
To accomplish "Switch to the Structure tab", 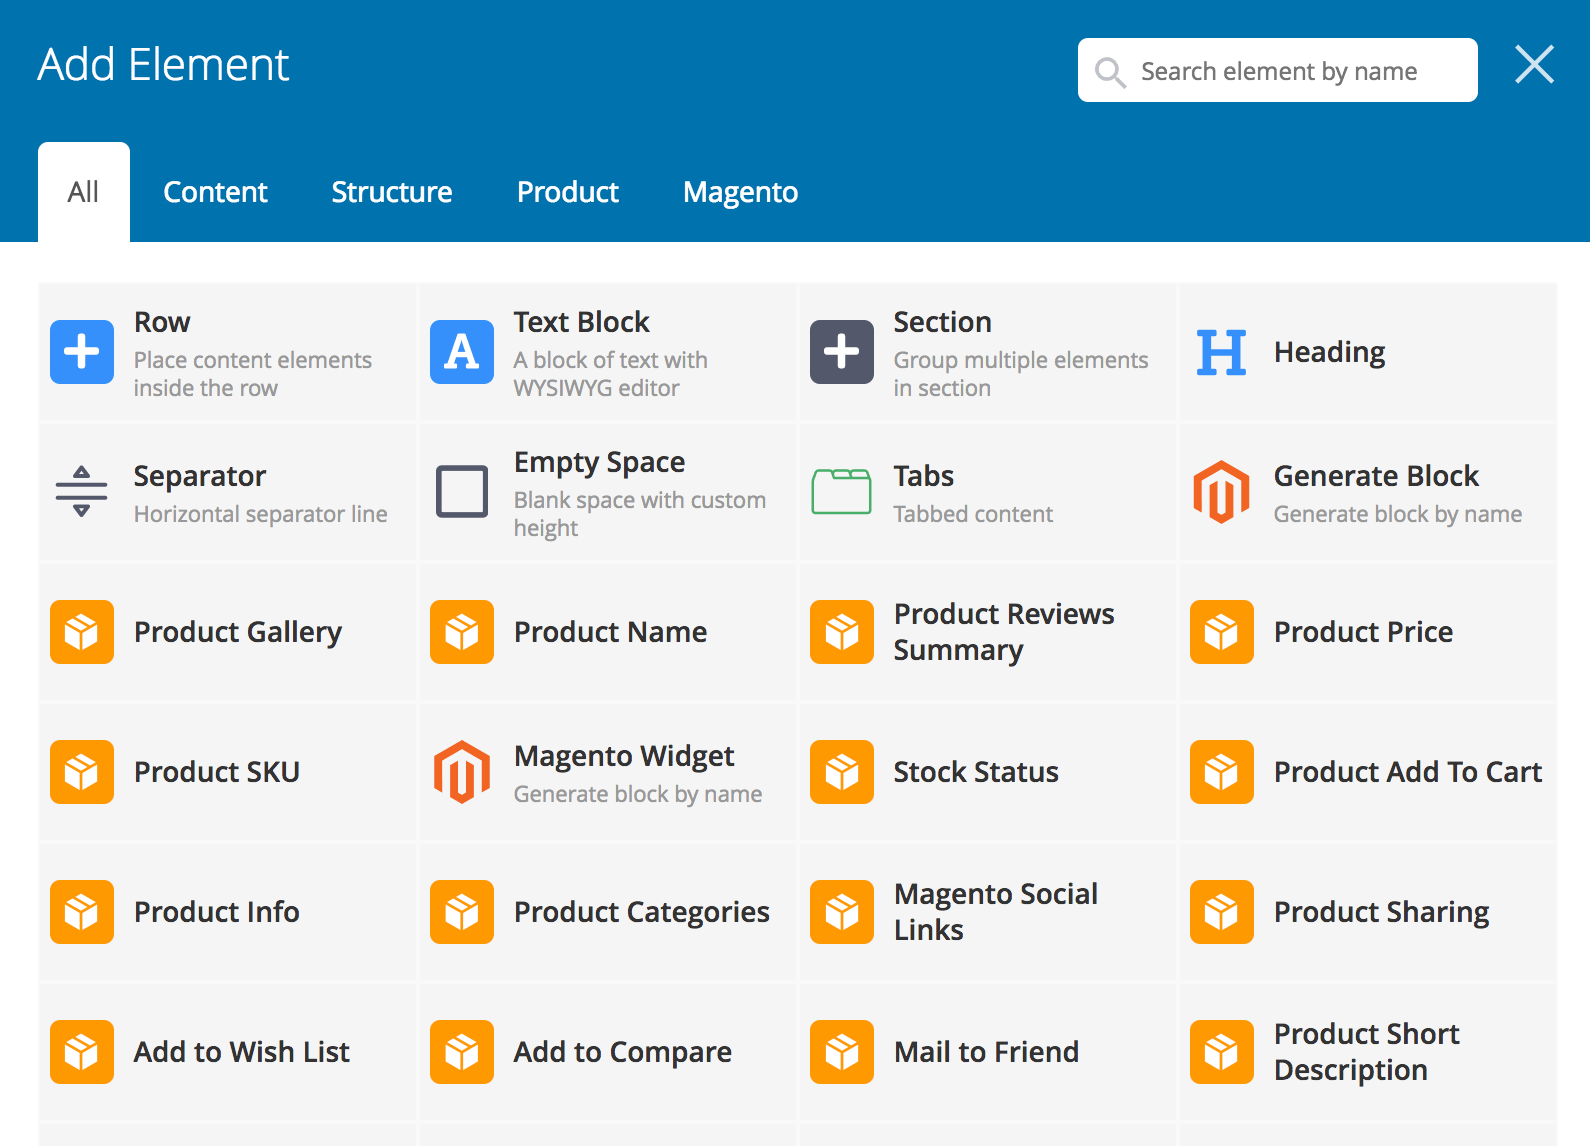I will 392,192.
